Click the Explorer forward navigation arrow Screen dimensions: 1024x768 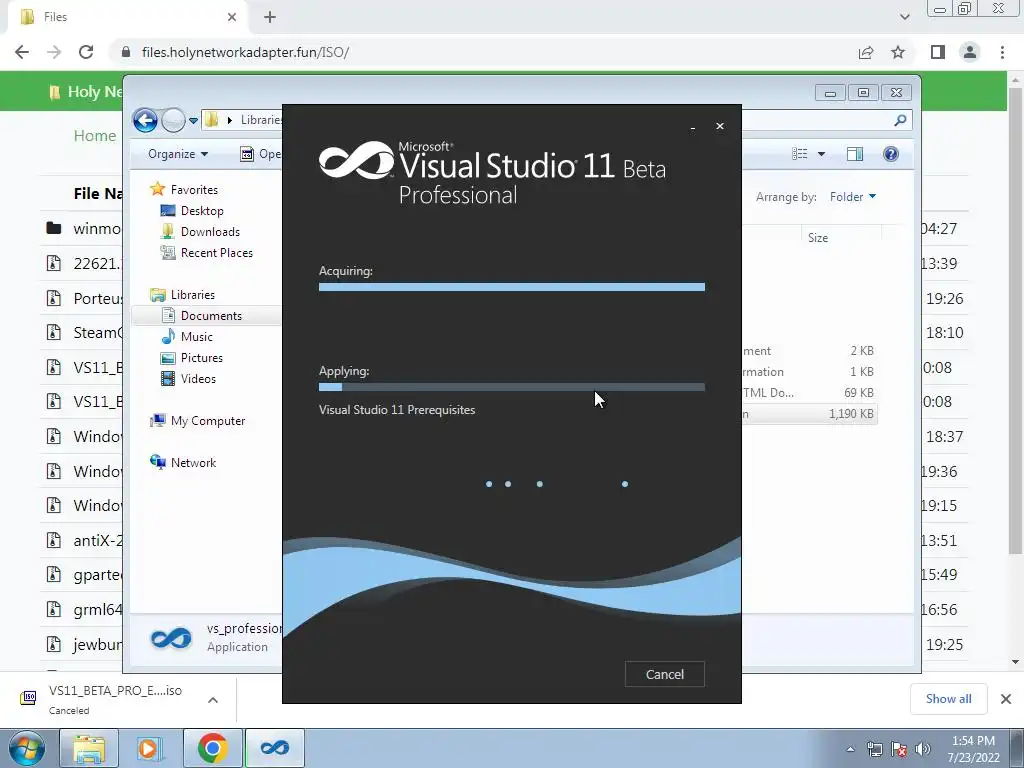(x=173, y=120)
